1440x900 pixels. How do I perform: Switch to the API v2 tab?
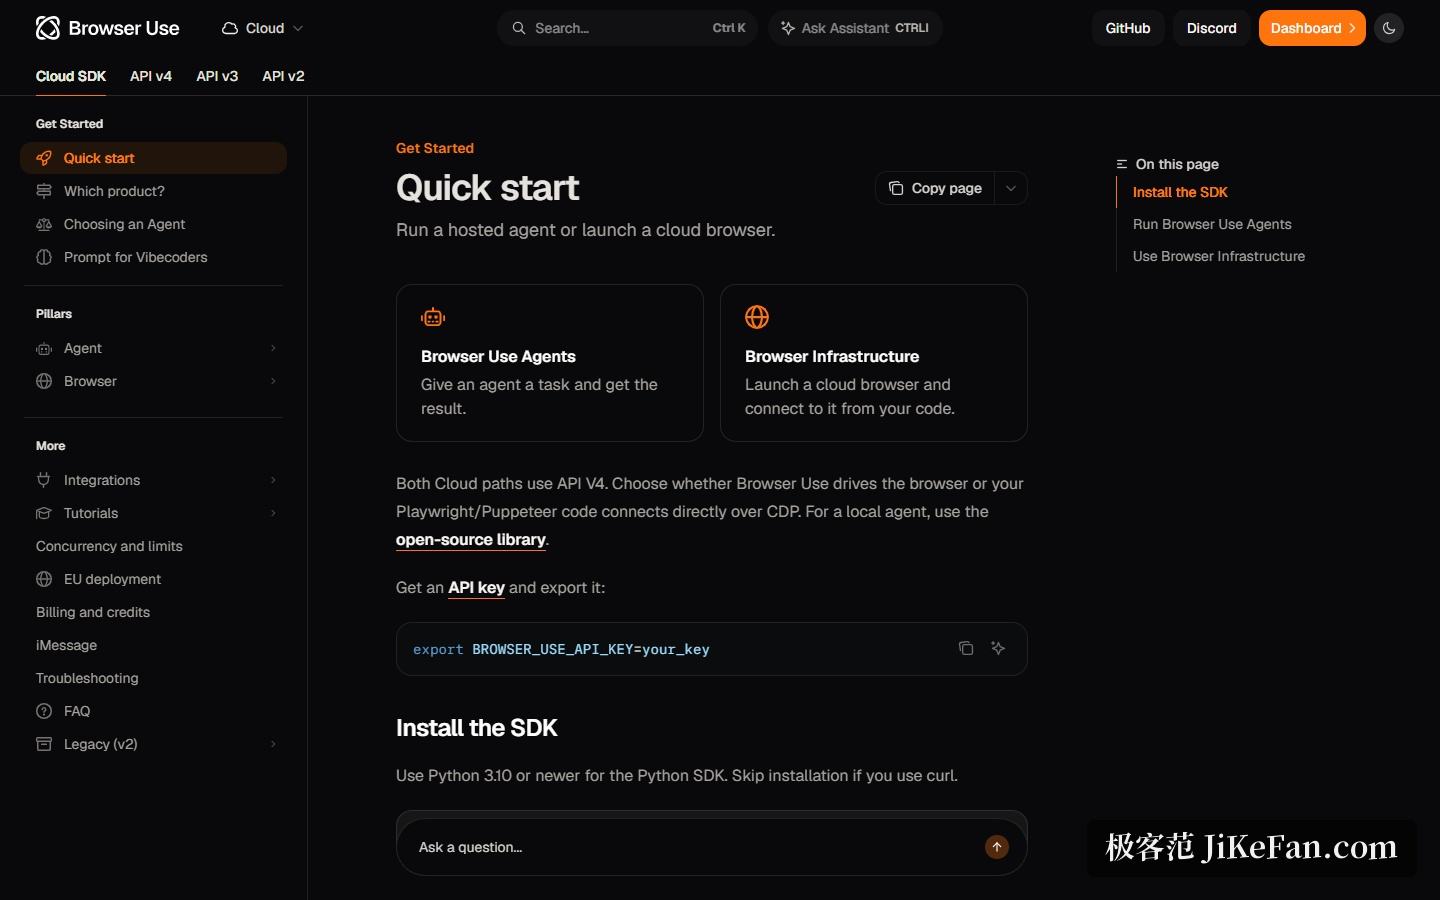coord(283,76)
